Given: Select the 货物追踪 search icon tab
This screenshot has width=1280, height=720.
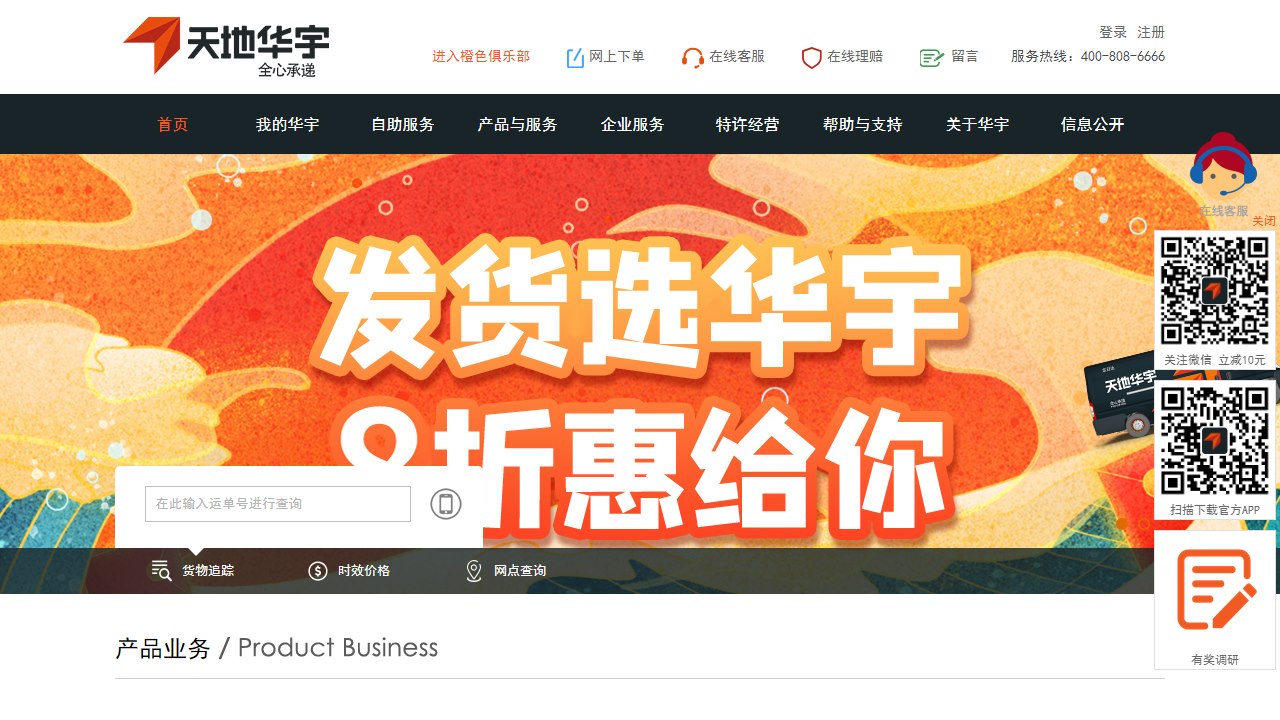Looking at the screenshot, I should pyautogui.click(x=161, y=571).
